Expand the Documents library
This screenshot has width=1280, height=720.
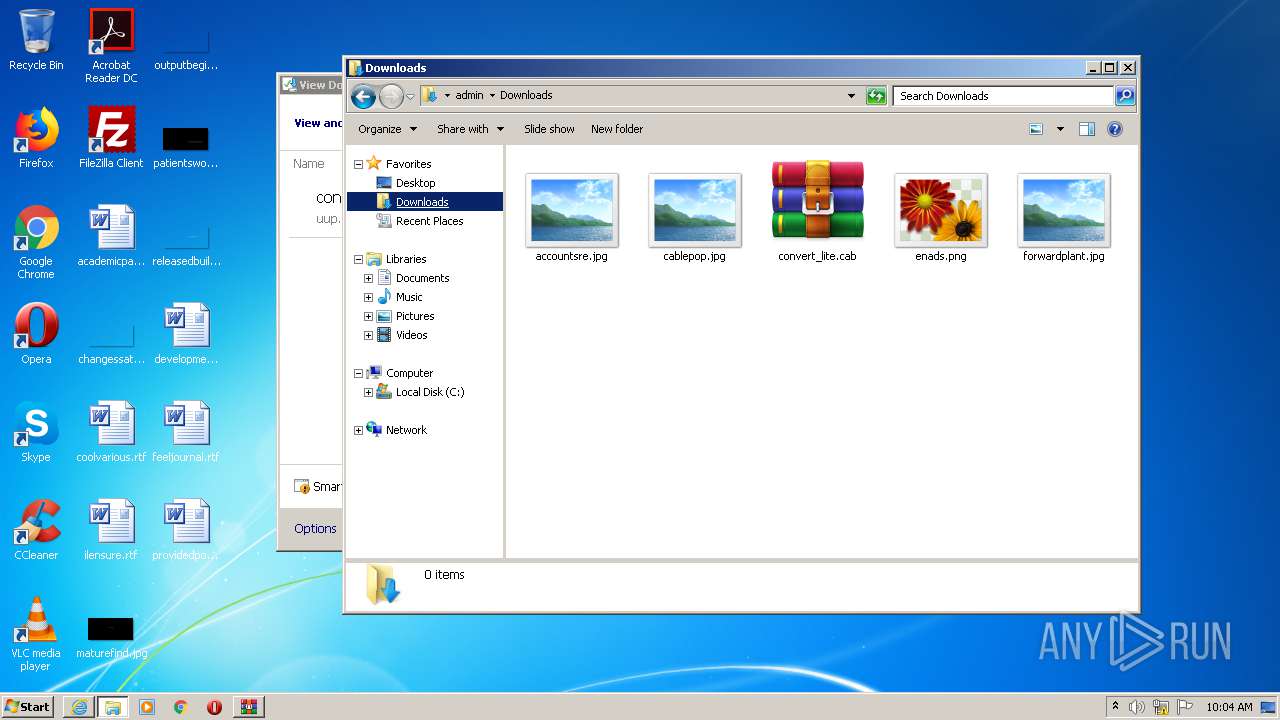pyautogui.click(x=368, y=278)
